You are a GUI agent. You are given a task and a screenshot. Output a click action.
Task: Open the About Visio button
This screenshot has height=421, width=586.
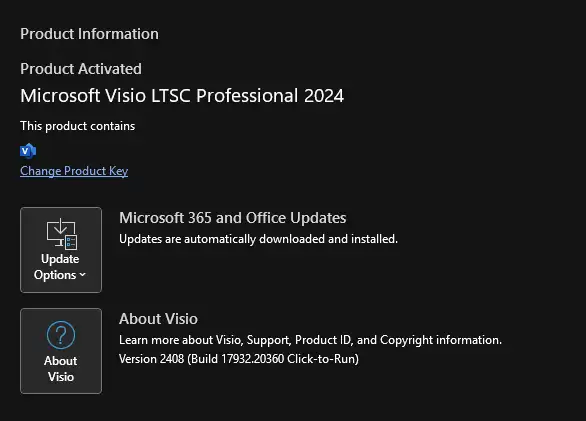pos(61,351)
